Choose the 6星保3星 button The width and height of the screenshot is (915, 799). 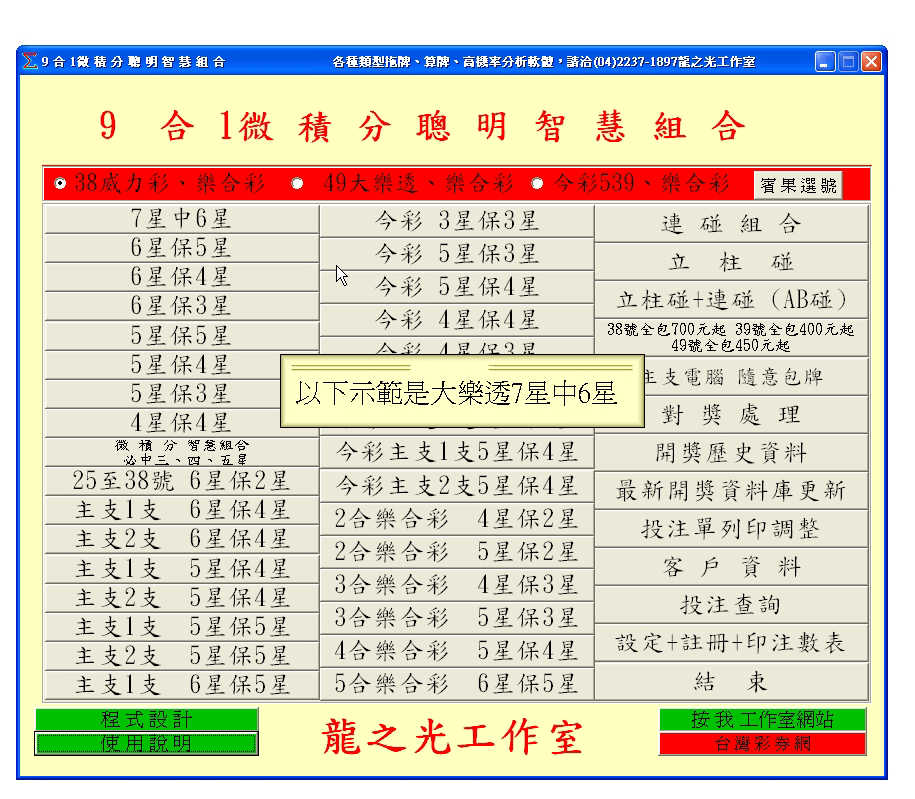181,306
